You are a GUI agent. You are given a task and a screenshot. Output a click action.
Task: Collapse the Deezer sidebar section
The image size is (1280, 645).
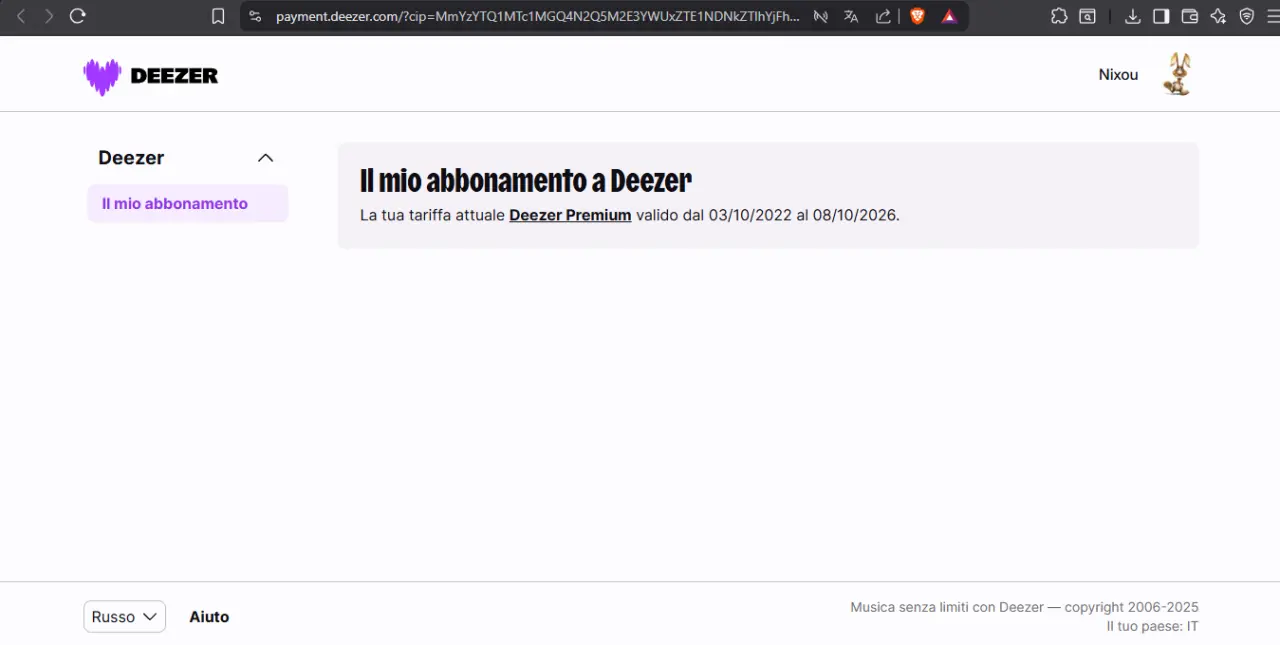point(265,158)
